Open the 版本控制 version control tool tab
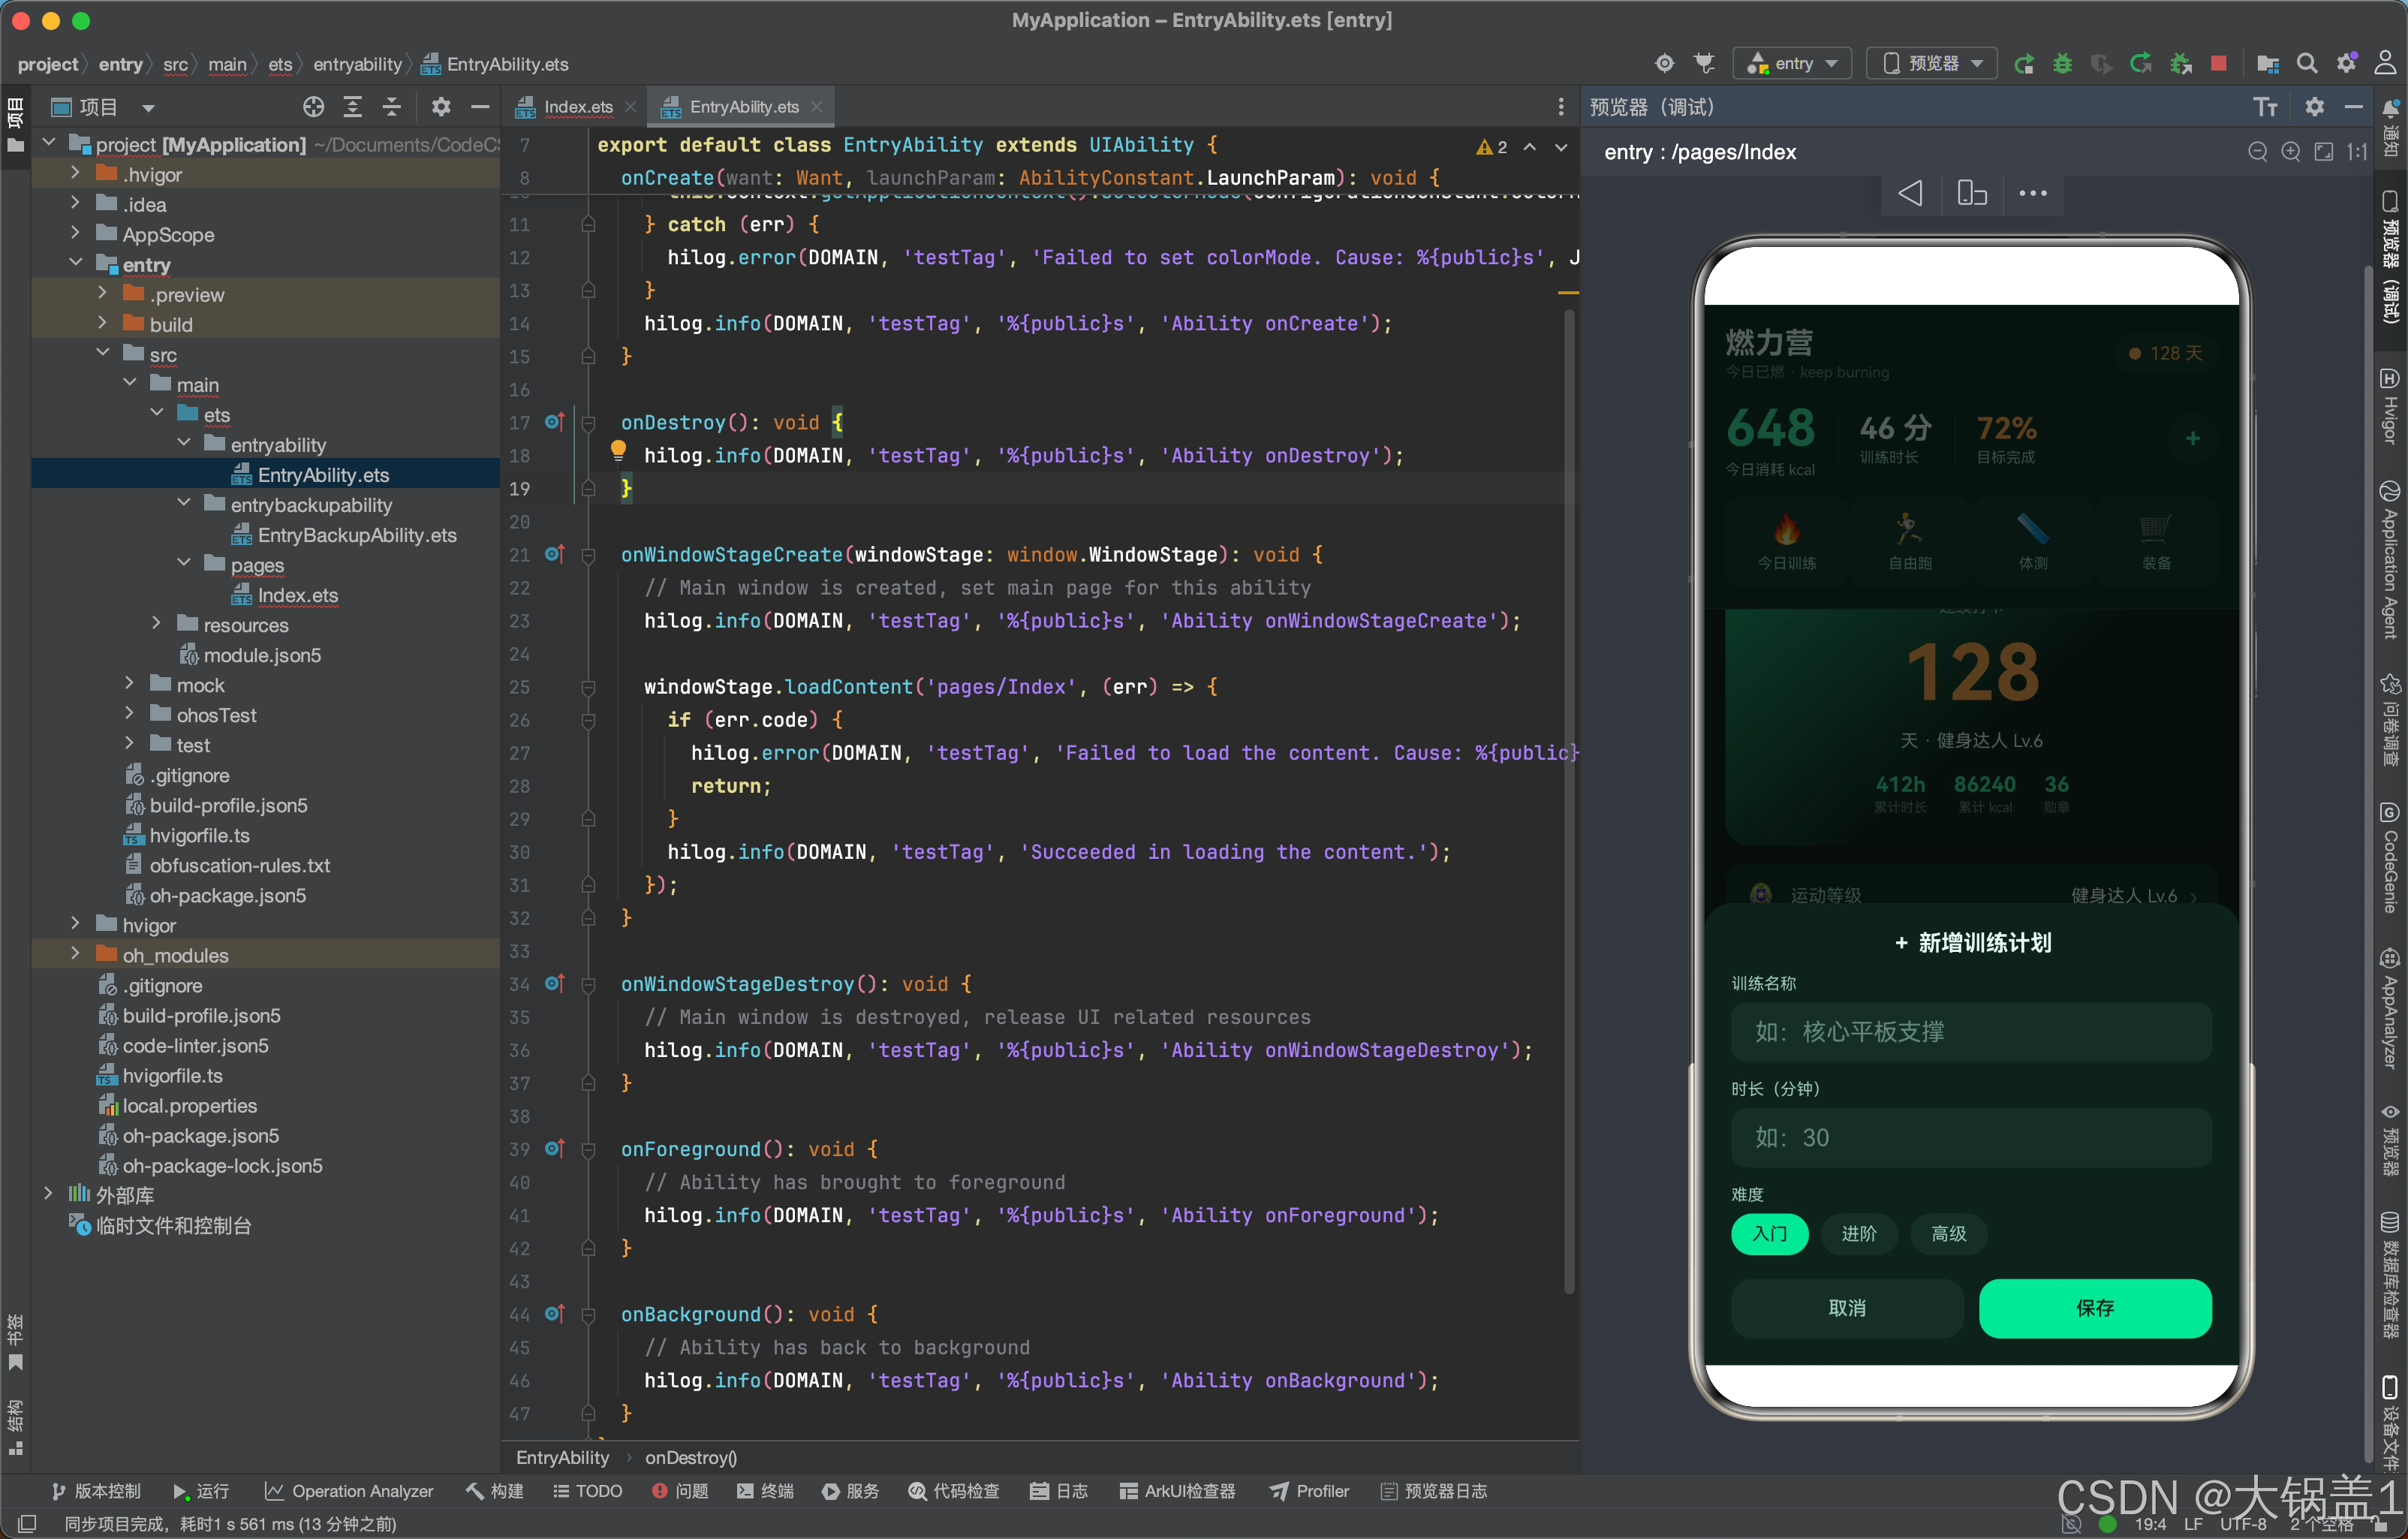The image size is (2408, 1539). click(x=96, y=1491)
